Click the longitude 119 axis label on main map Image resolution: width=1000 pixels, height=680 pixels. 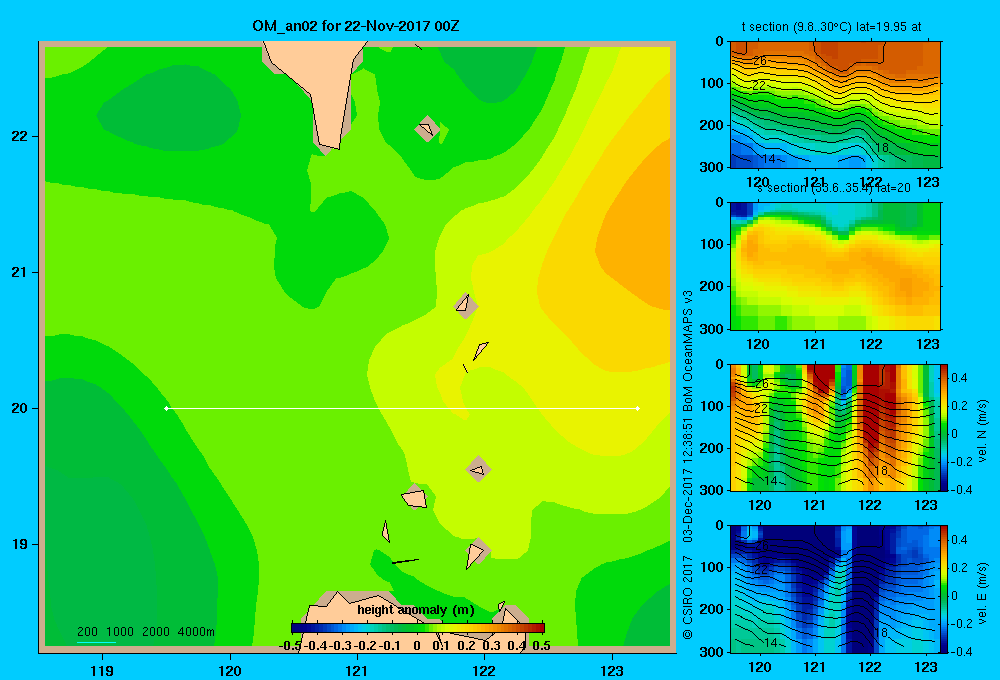tap(102, 670)
